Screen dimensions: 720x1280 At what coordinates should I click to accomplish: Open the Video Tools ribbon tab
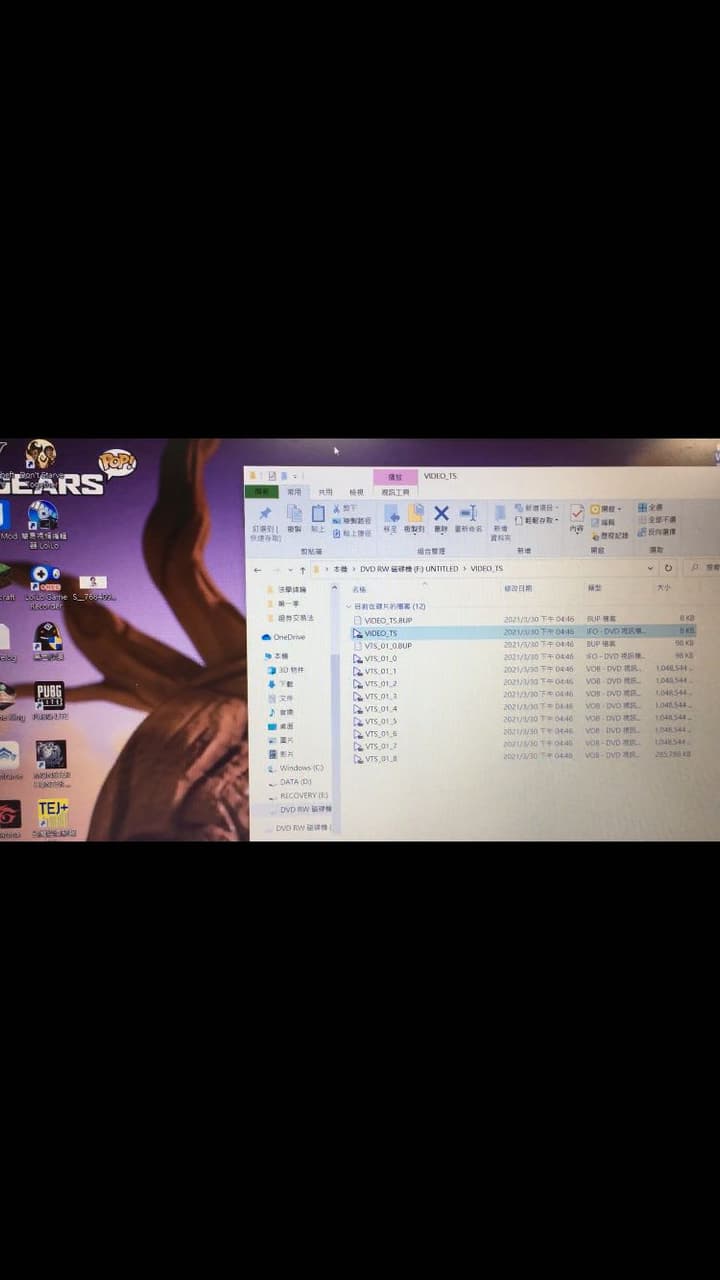coord(395,492)
